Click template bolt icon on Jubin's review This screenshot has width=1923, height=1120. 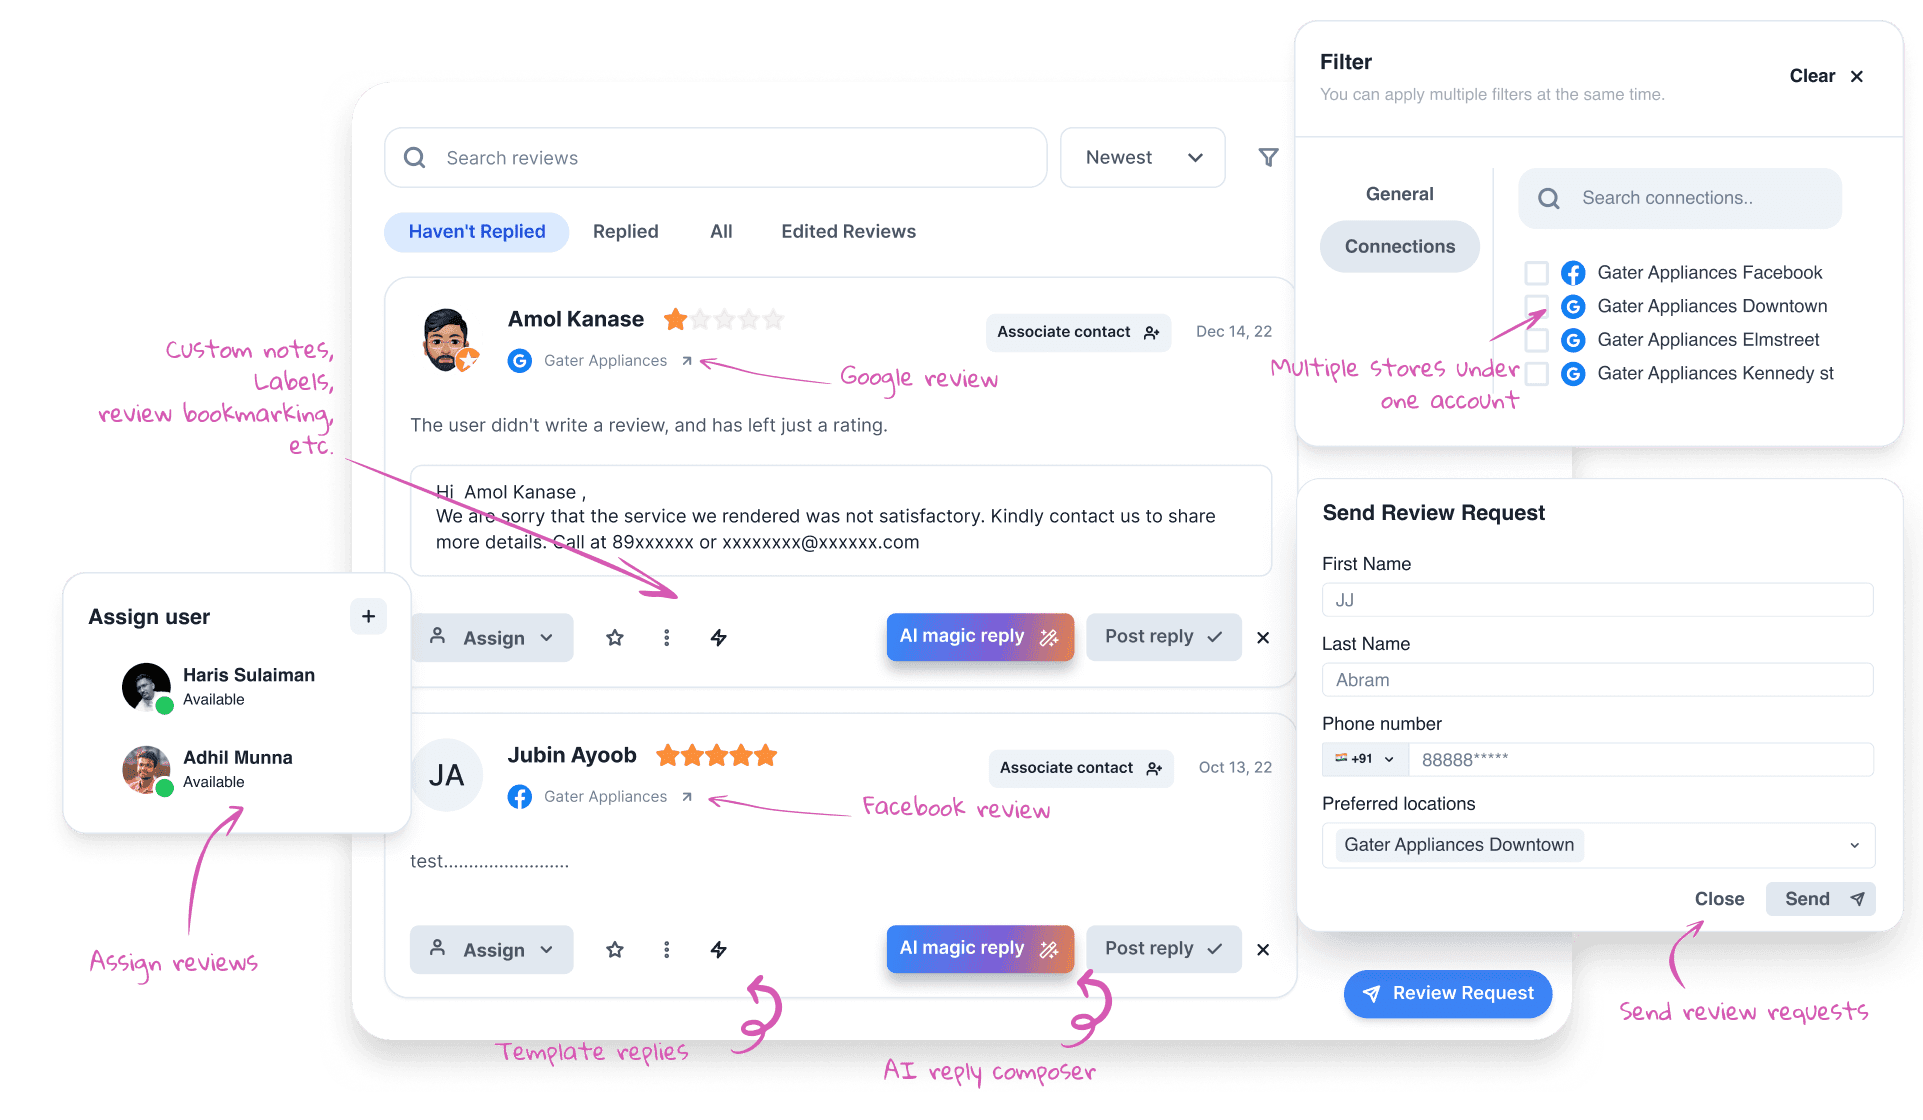[718, 950]
